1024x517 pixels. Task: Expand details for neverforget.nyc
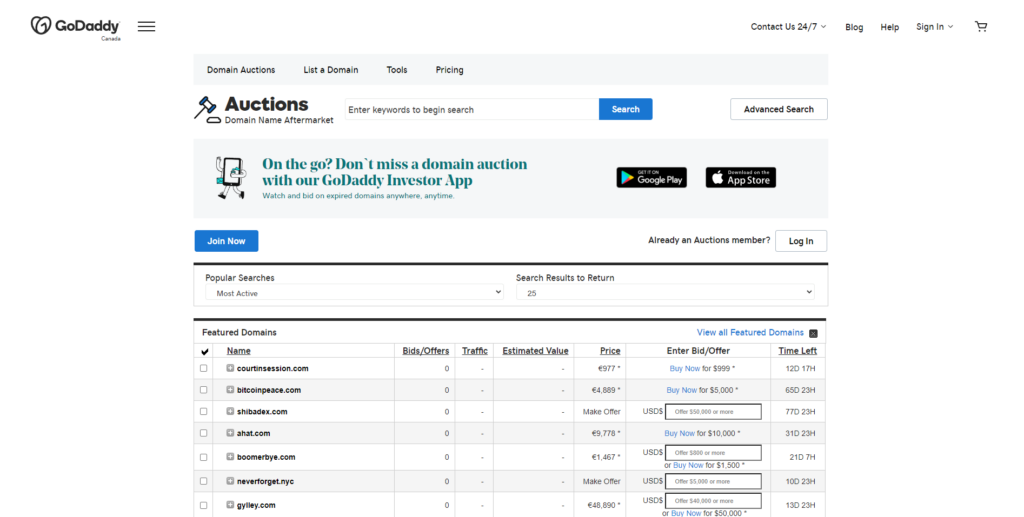[x=230, y=481]
